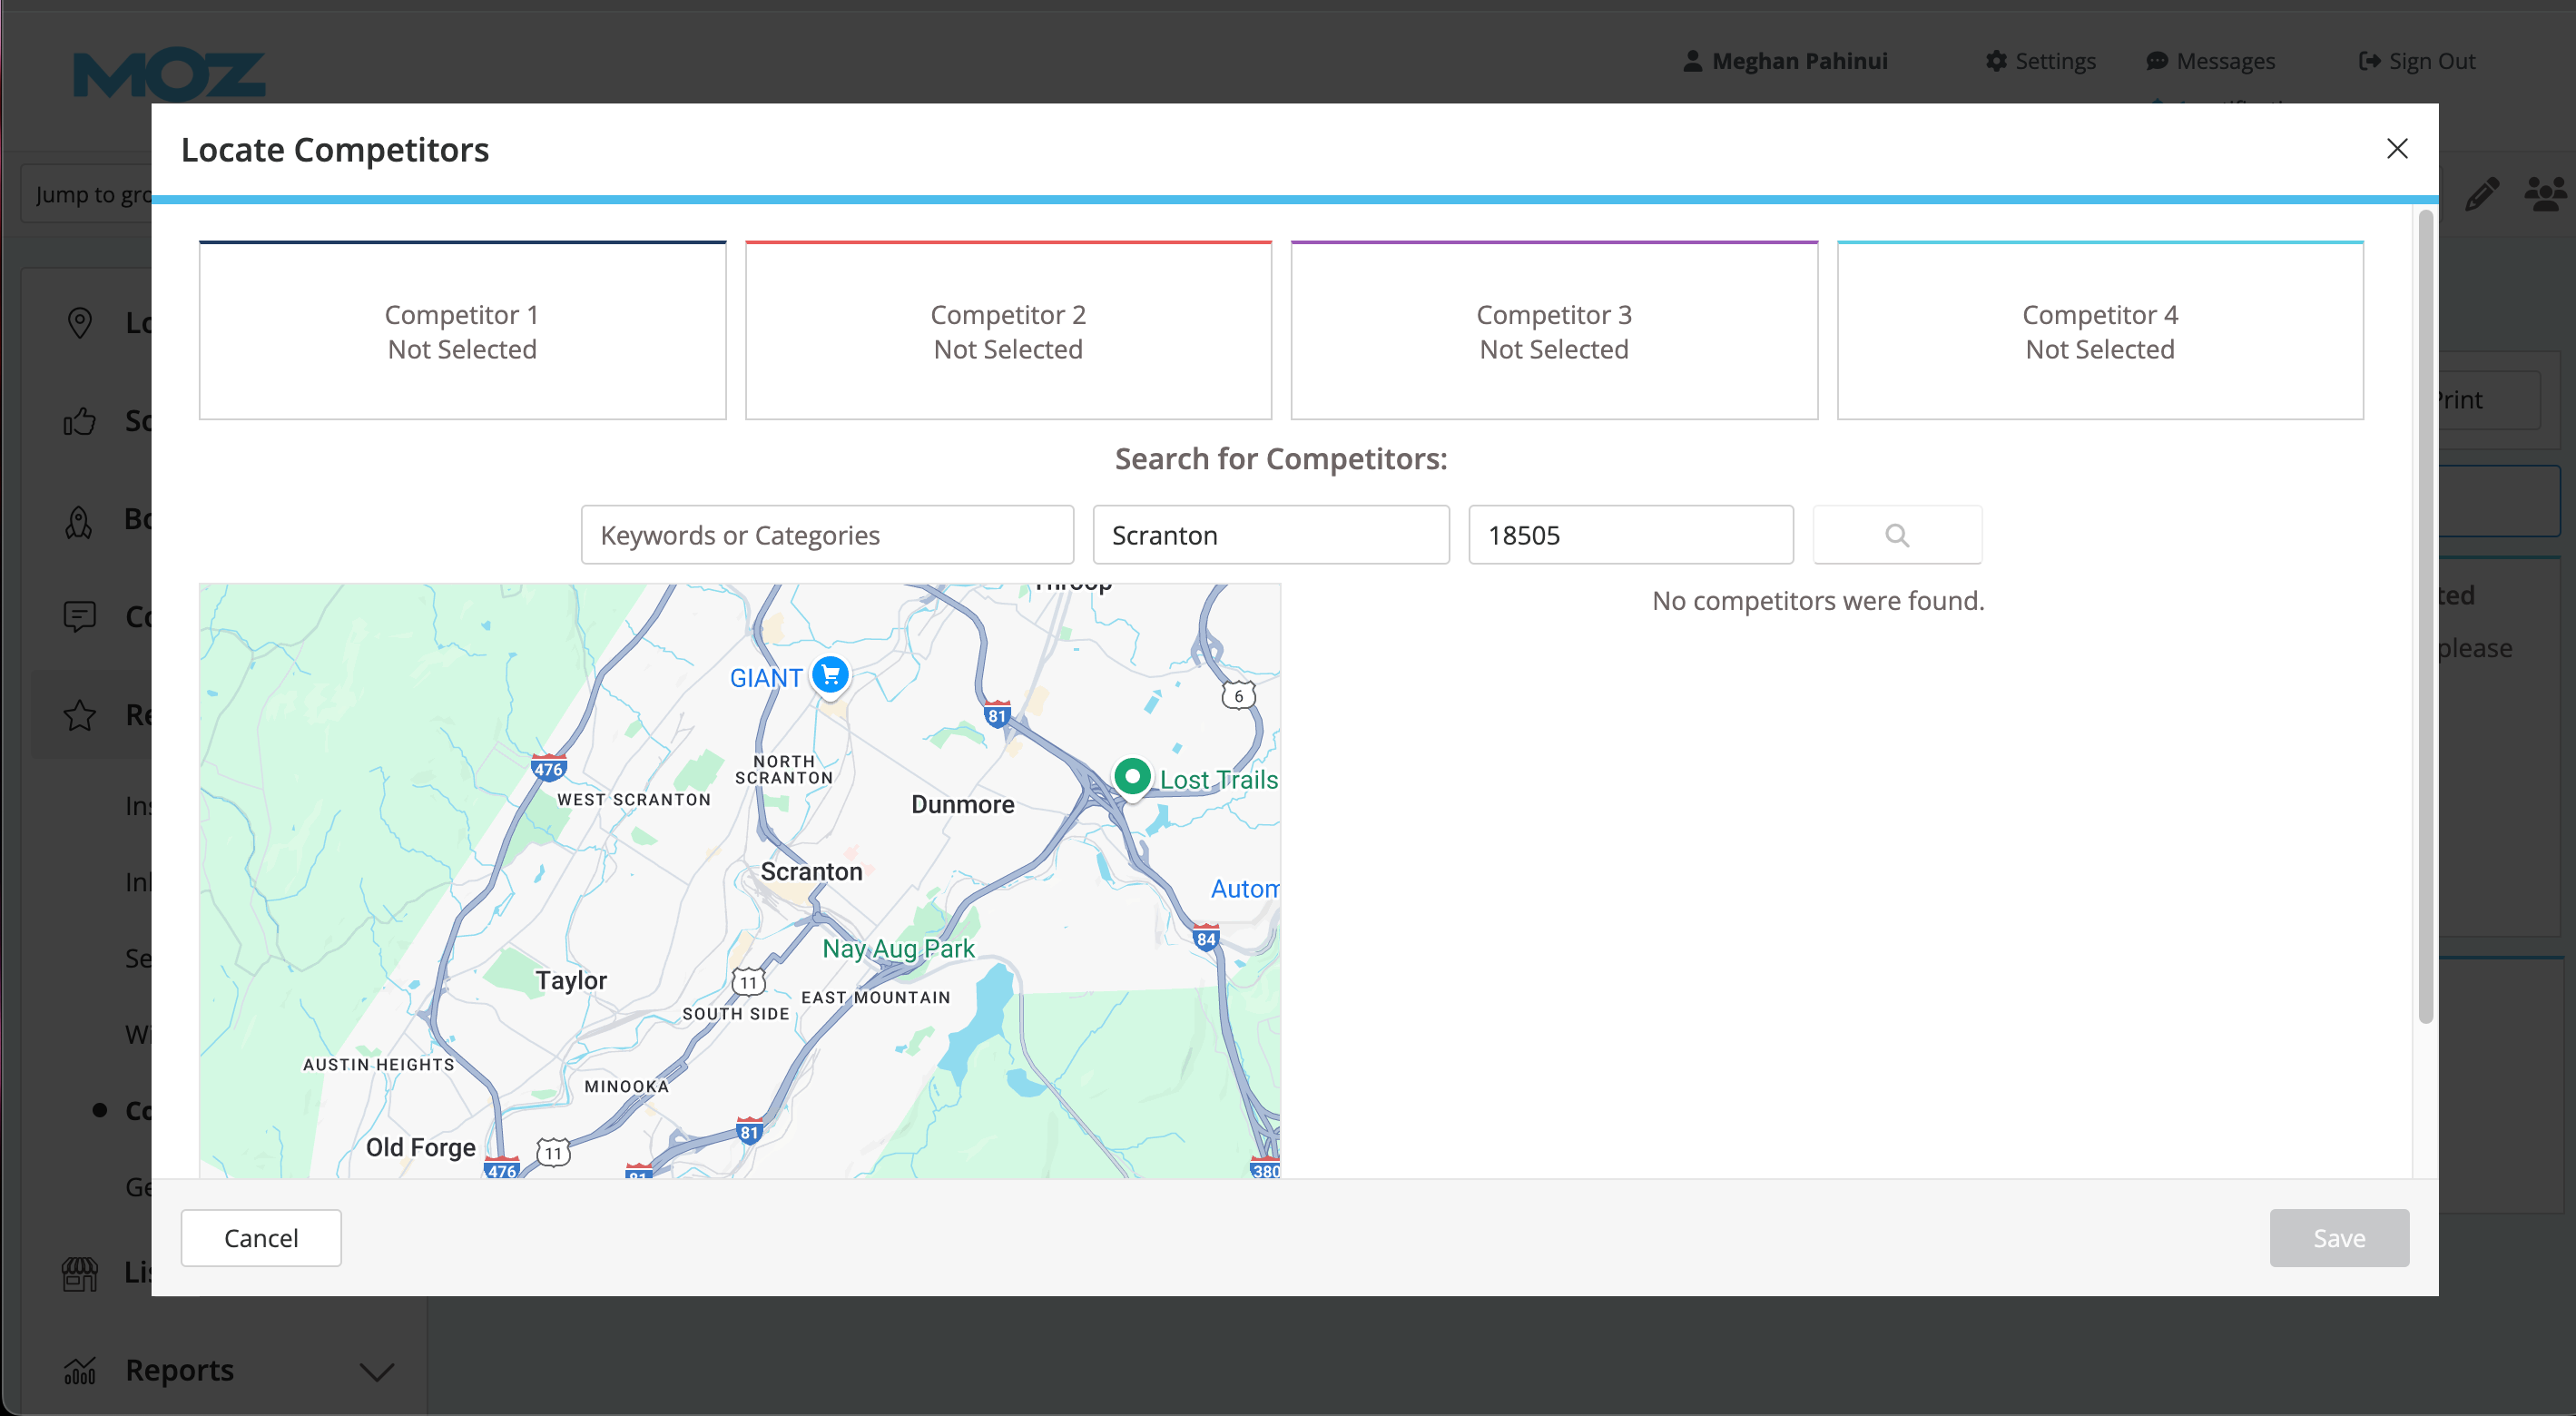Open Settings from the top bar
This screenshot has height=1416, width=2576.
coord(2040,60)
